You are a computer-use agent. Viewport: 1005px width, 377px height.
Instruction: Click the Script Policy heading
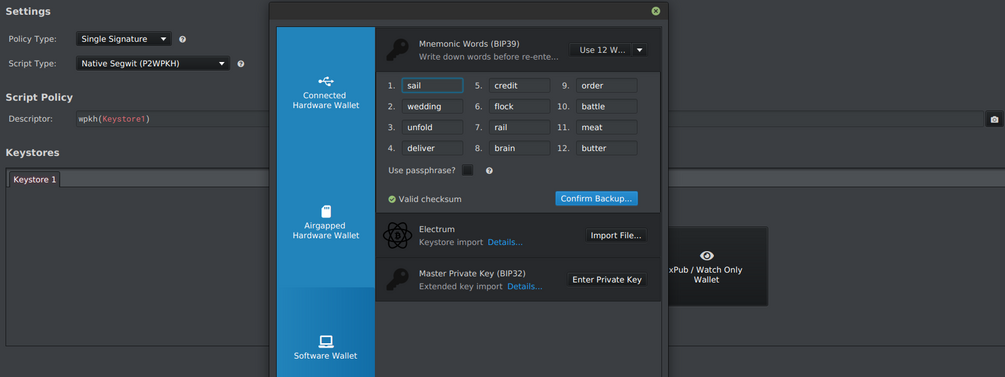(39, 97)
